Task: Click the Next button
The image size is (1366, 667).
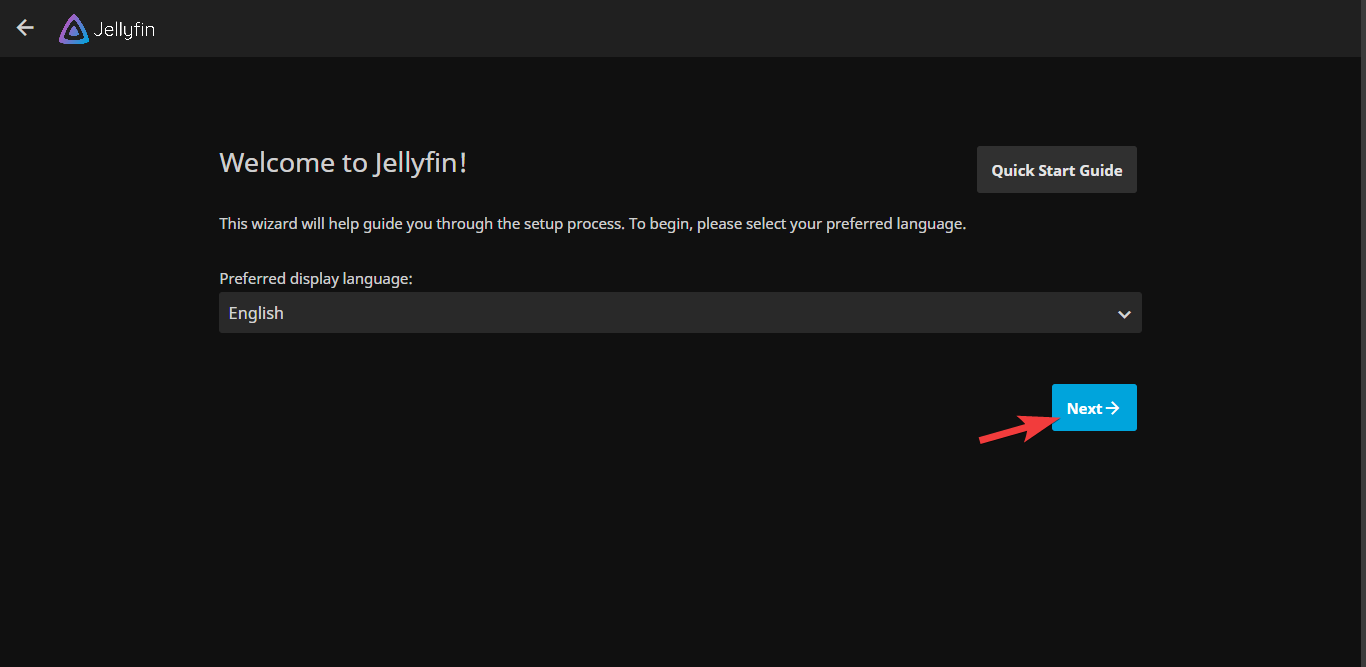Action: [x=1094, y=408]
